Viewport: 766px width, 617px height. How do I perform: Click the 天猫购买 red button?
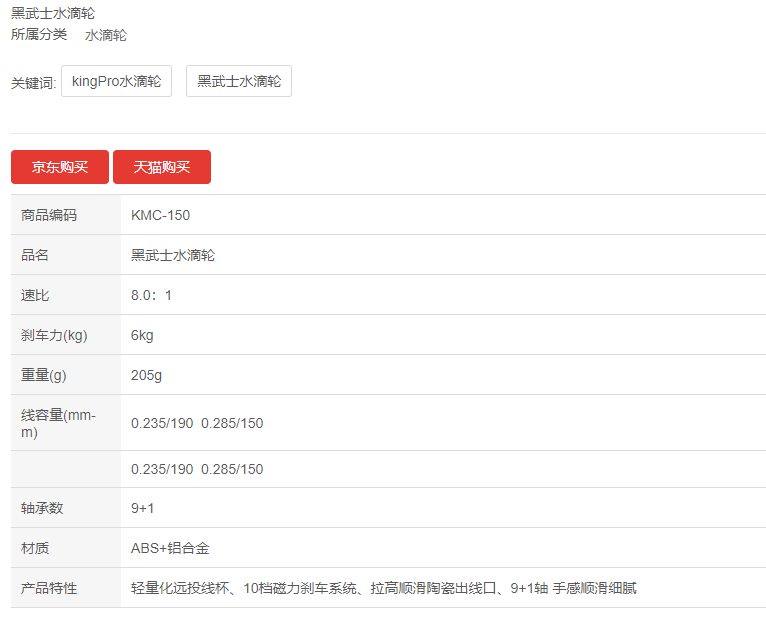tap(162, 167)
